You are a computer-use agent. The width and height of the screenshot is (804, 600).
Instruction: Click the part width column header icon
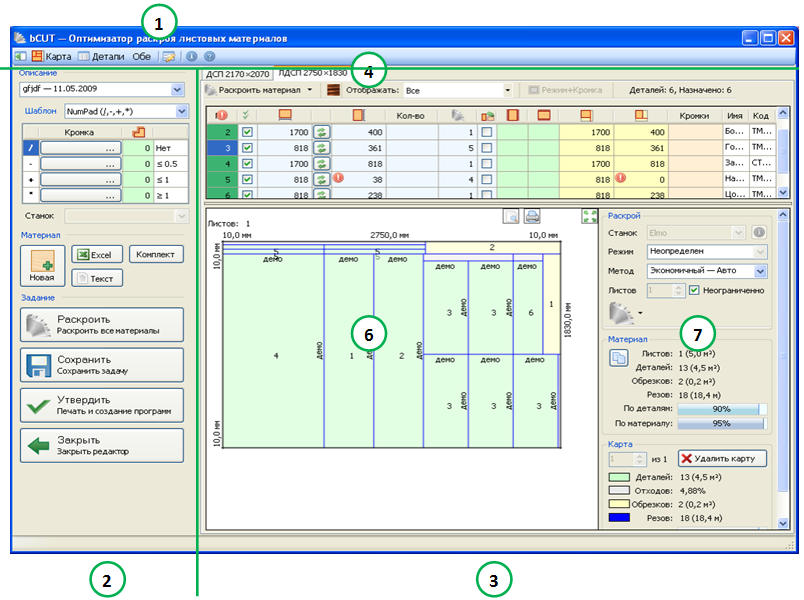[359, 115]
